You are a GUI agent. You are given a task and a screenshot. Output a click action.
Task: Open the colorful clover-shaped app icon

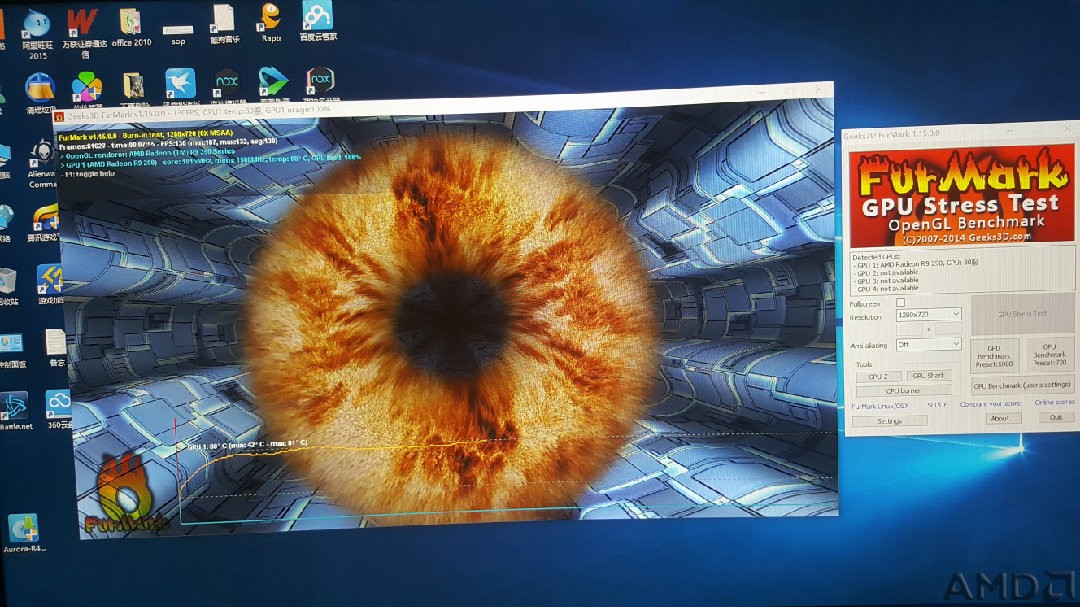coord(86,92)
